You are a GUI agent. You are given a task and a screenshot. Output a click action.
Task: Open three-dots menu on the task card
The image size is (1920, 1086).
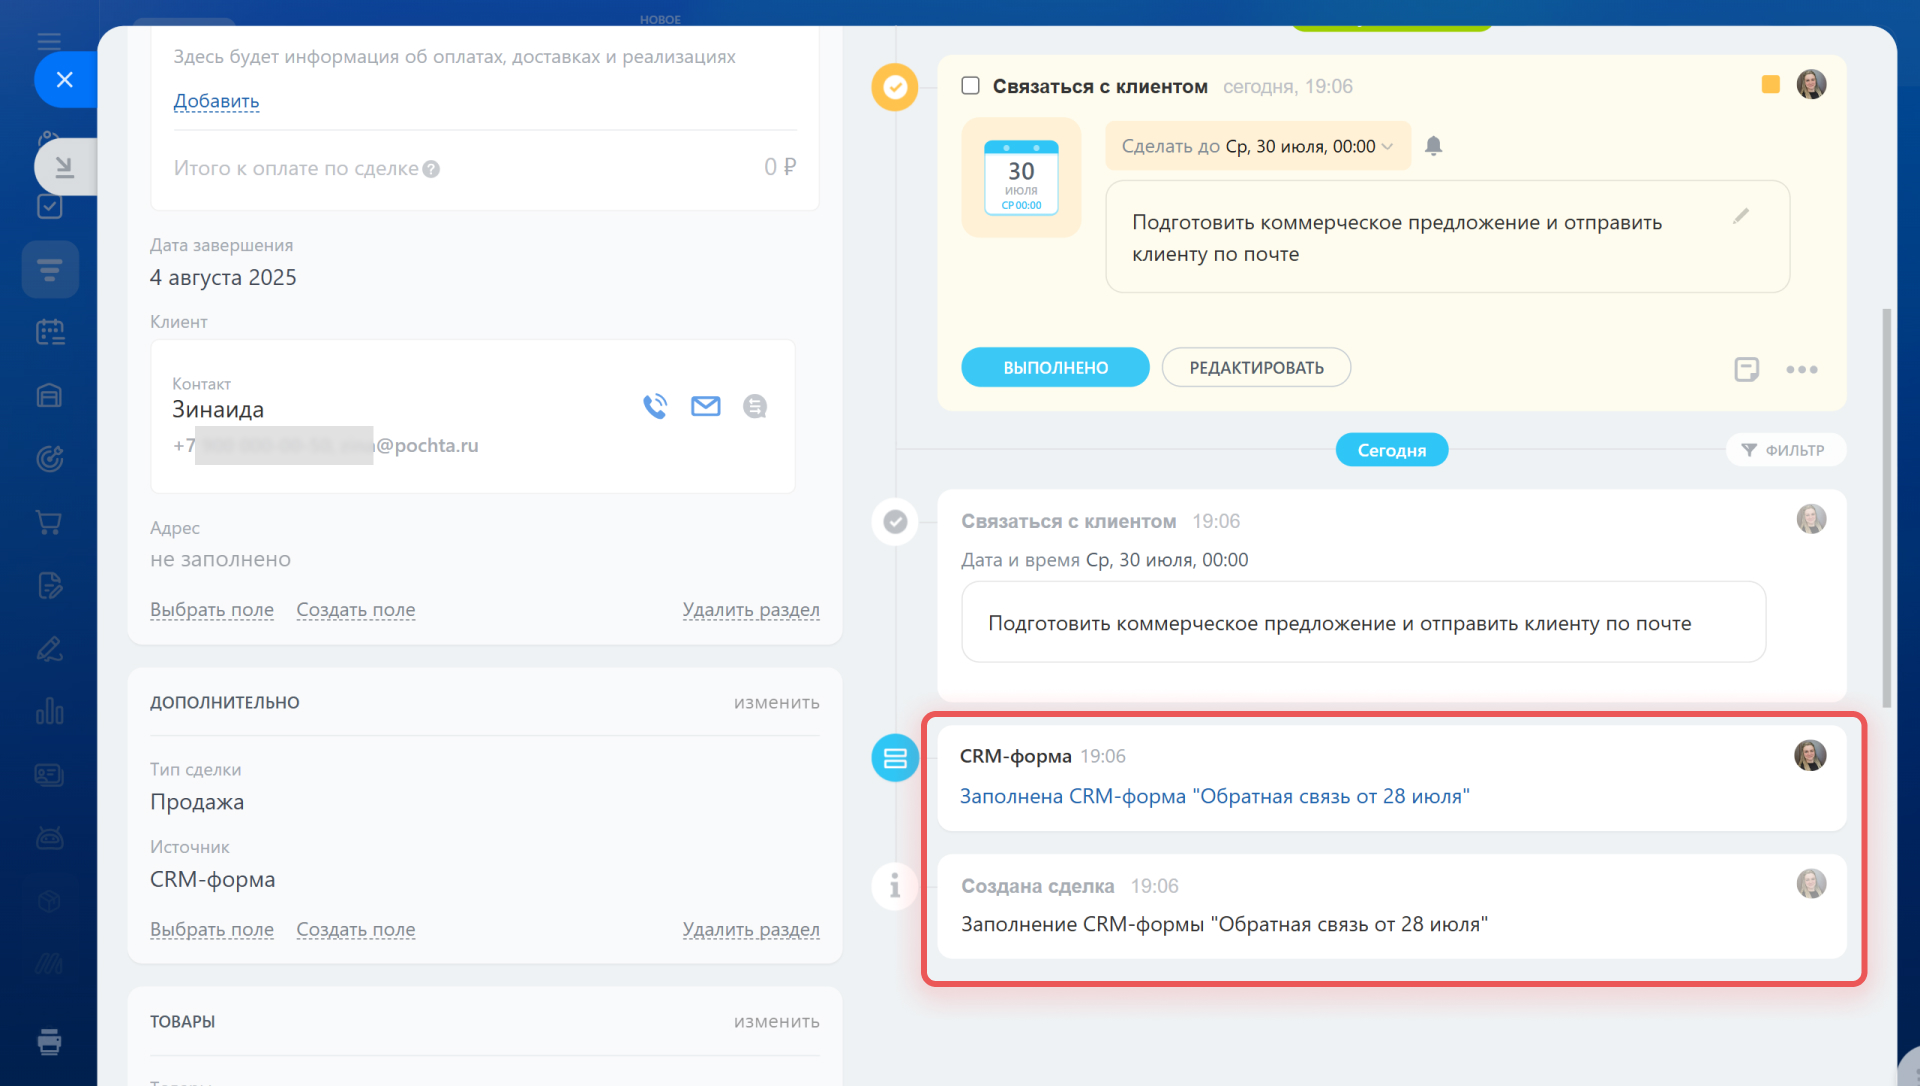click(x=1802, y=370)
